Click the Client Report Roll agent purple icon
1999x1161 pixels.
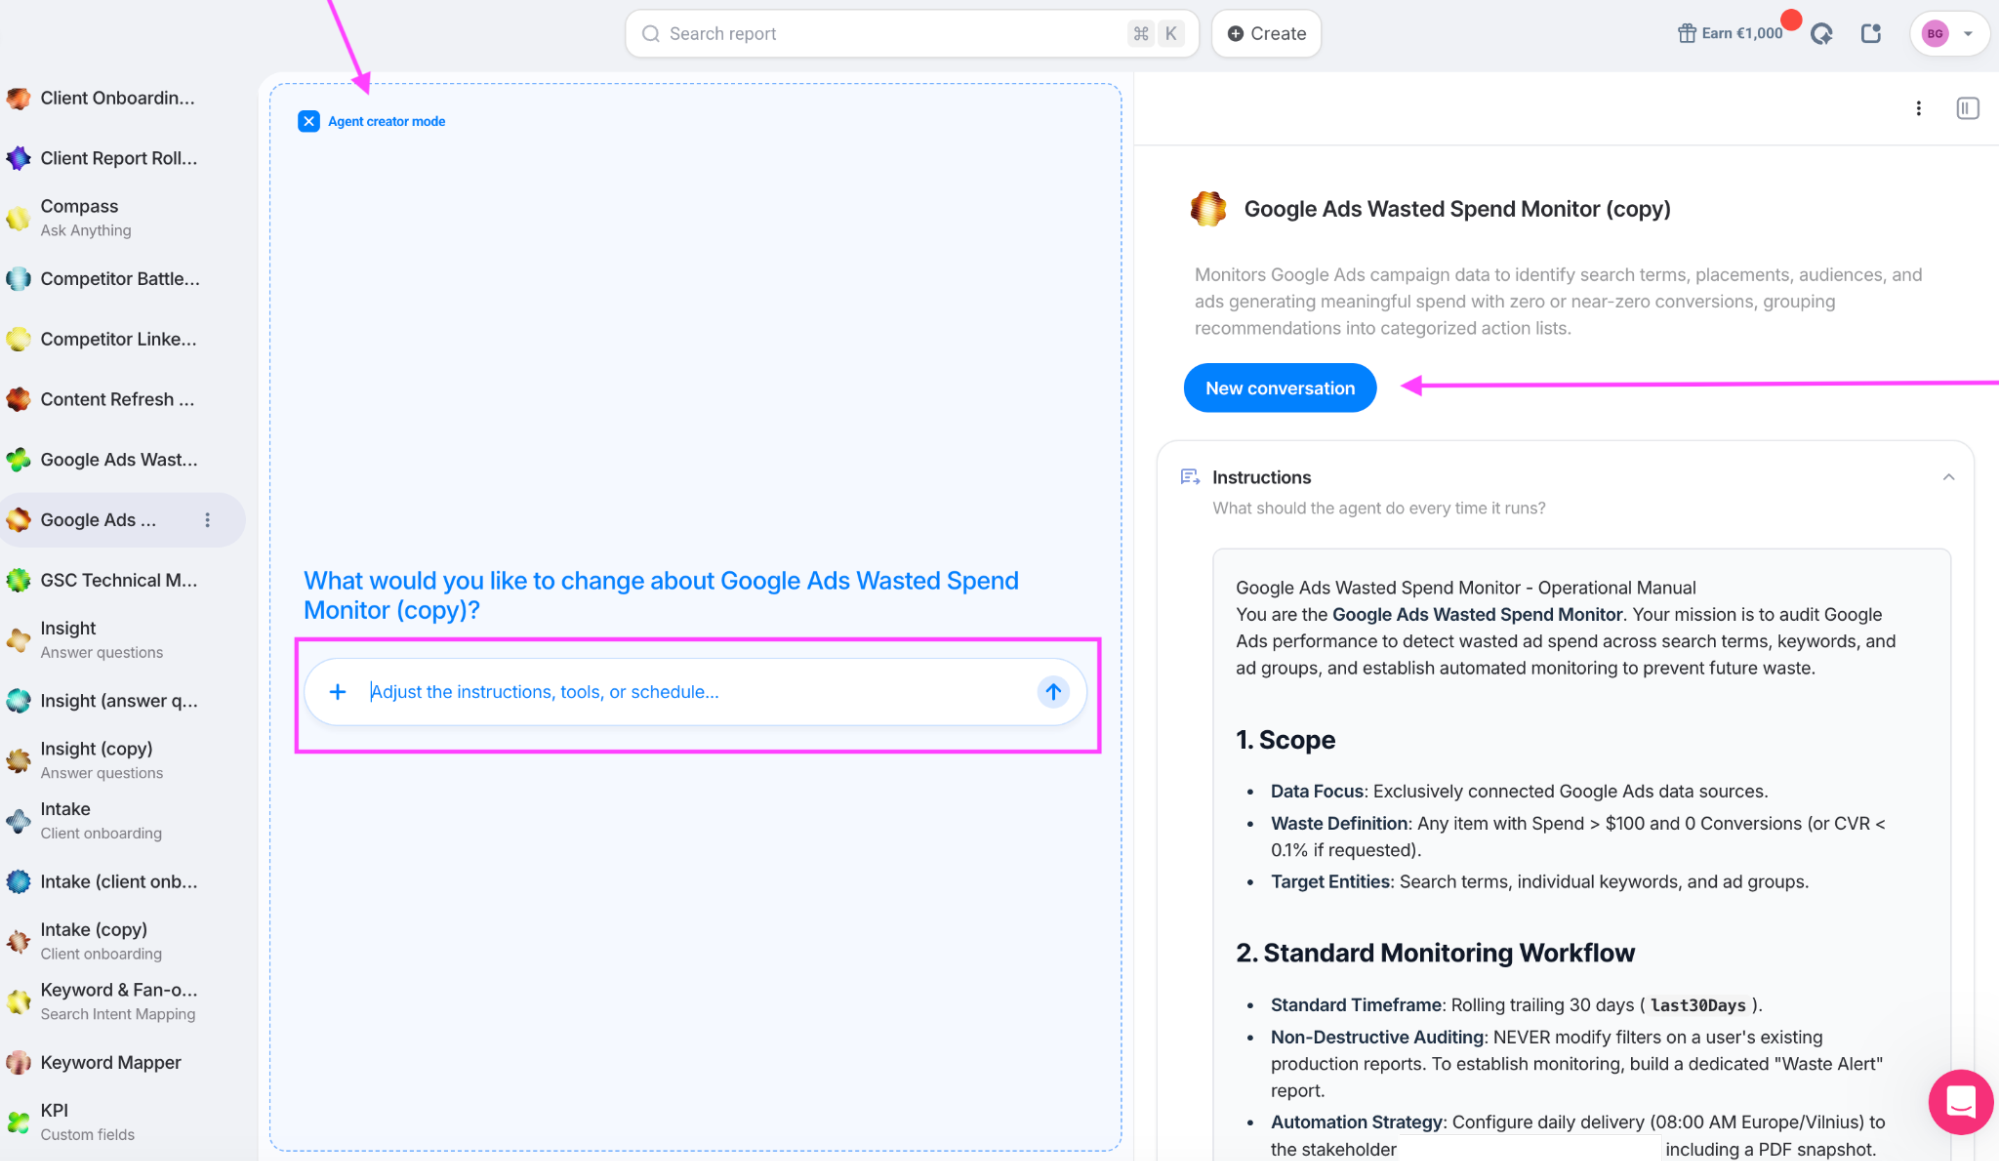[18, 158]
